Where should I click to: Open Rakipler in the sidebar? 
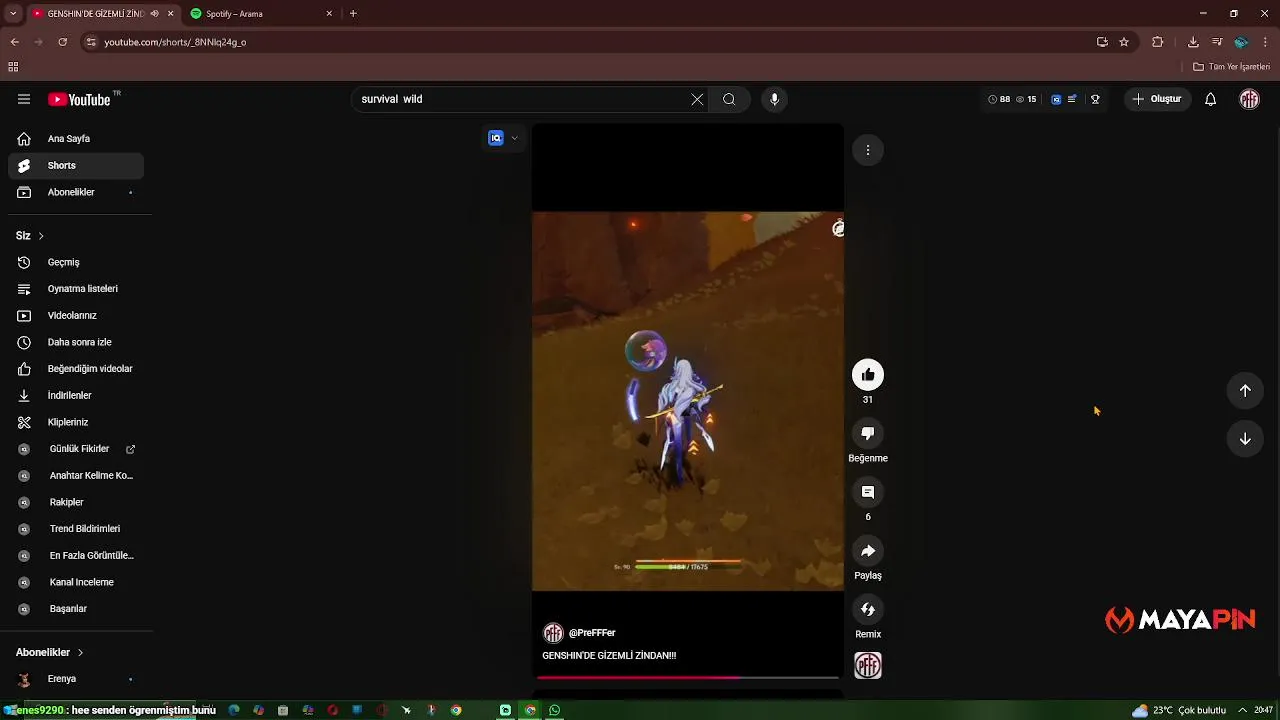coord(76,502)
